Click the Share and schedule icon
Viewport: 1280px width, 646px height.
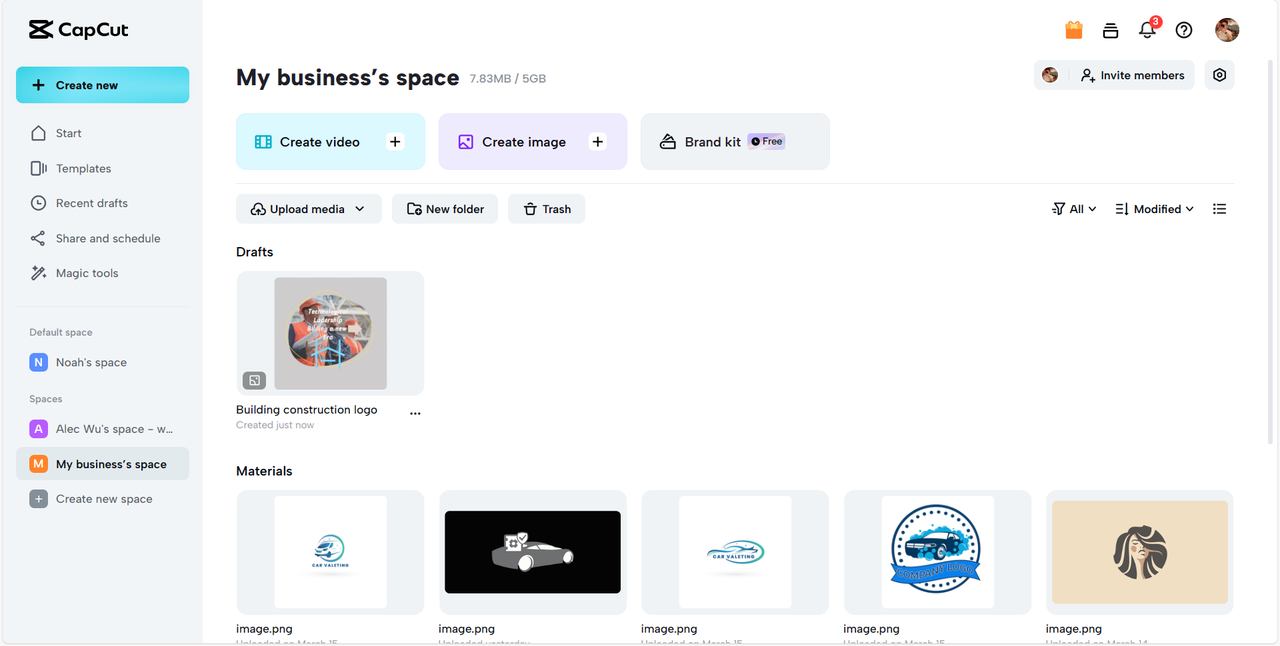38,238
